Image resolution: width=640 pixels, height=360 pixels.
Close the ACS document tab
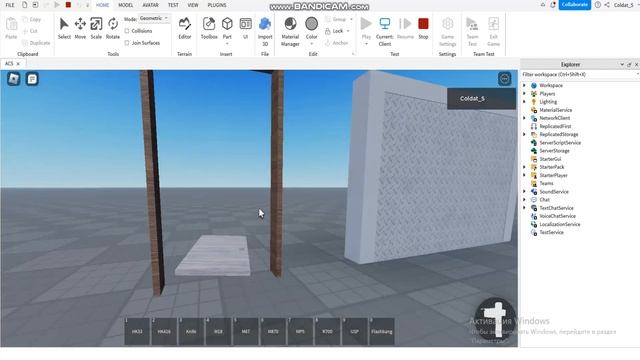tap(18, 64)
